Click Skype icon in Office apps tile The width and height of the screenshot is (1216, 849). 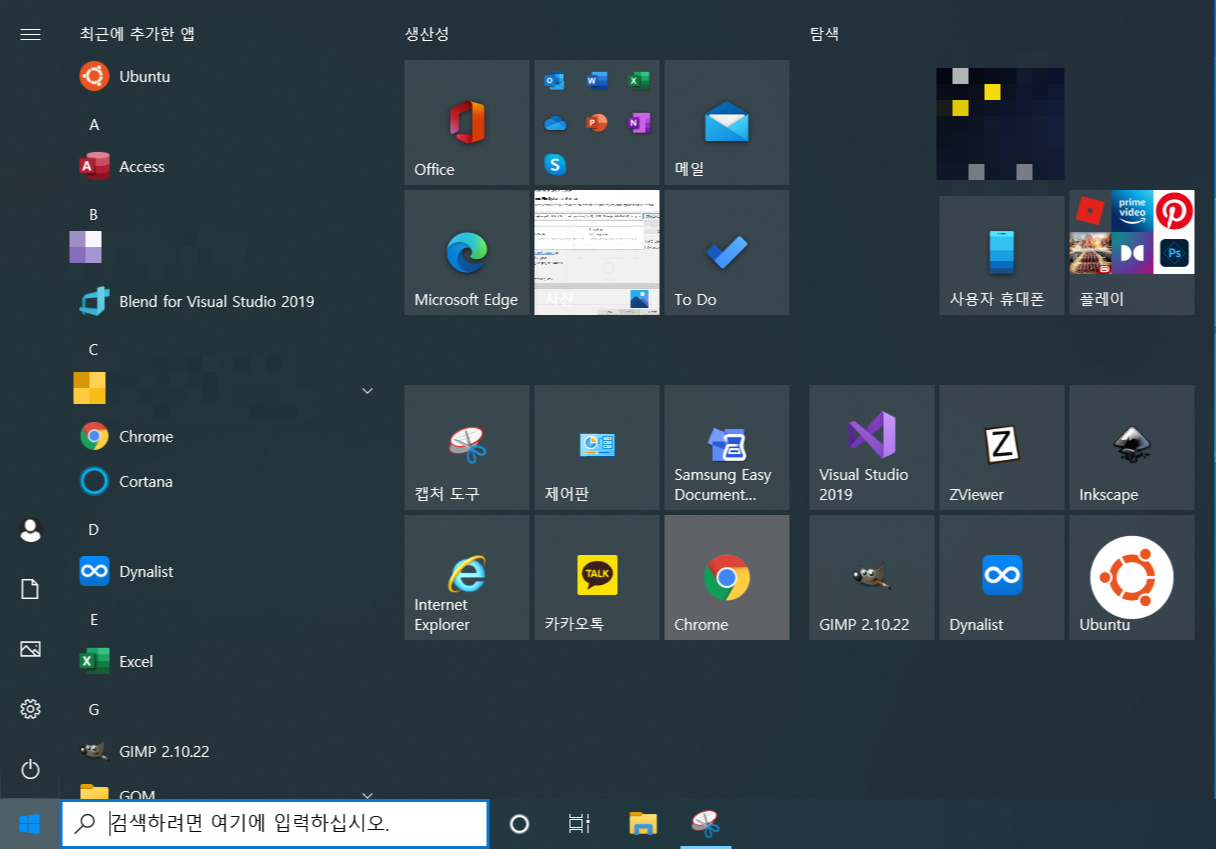point(555,163)
